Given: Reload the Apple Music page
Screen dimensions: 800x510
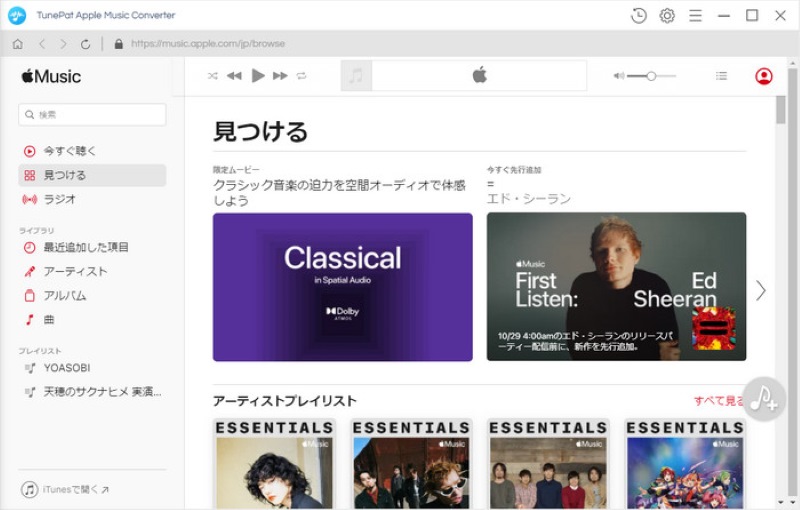Looking at the screenshot, I should tap(85, 44).
